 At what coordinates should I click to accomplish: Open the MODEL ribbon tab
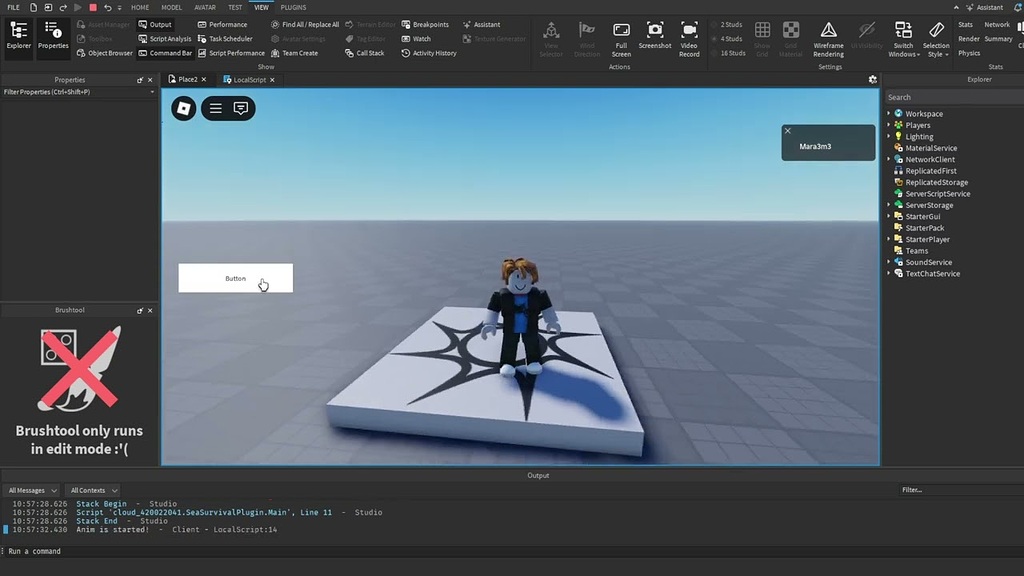pyautogui.click(x=172, y=7)
